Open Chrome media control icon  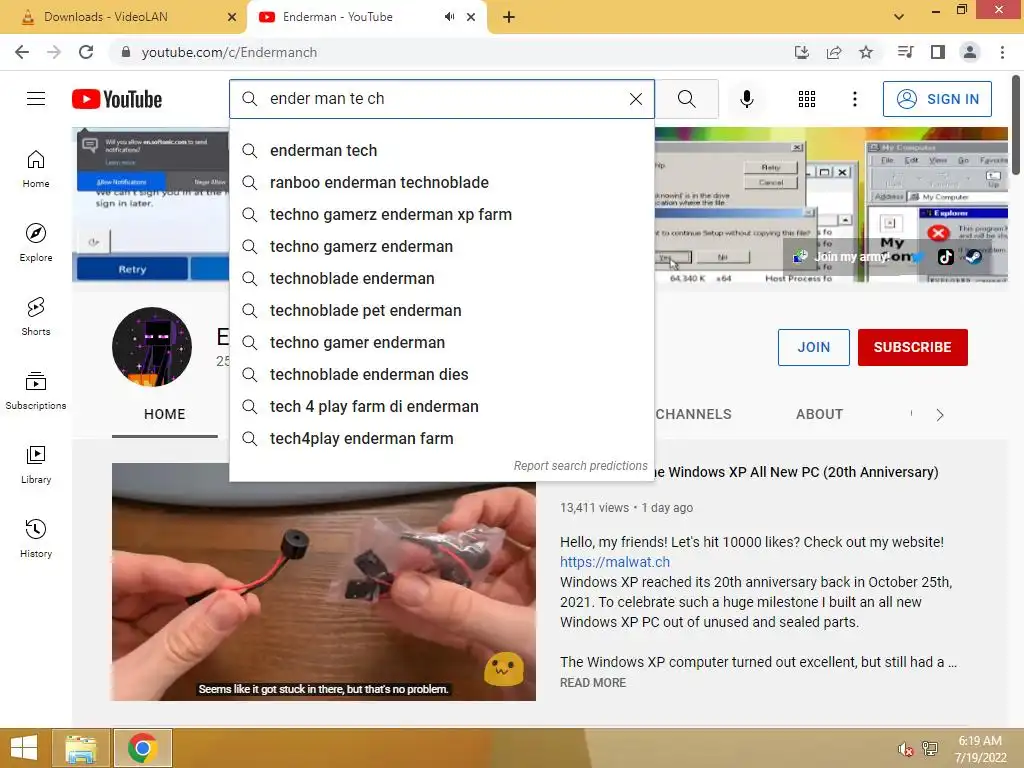coord(905,52)
